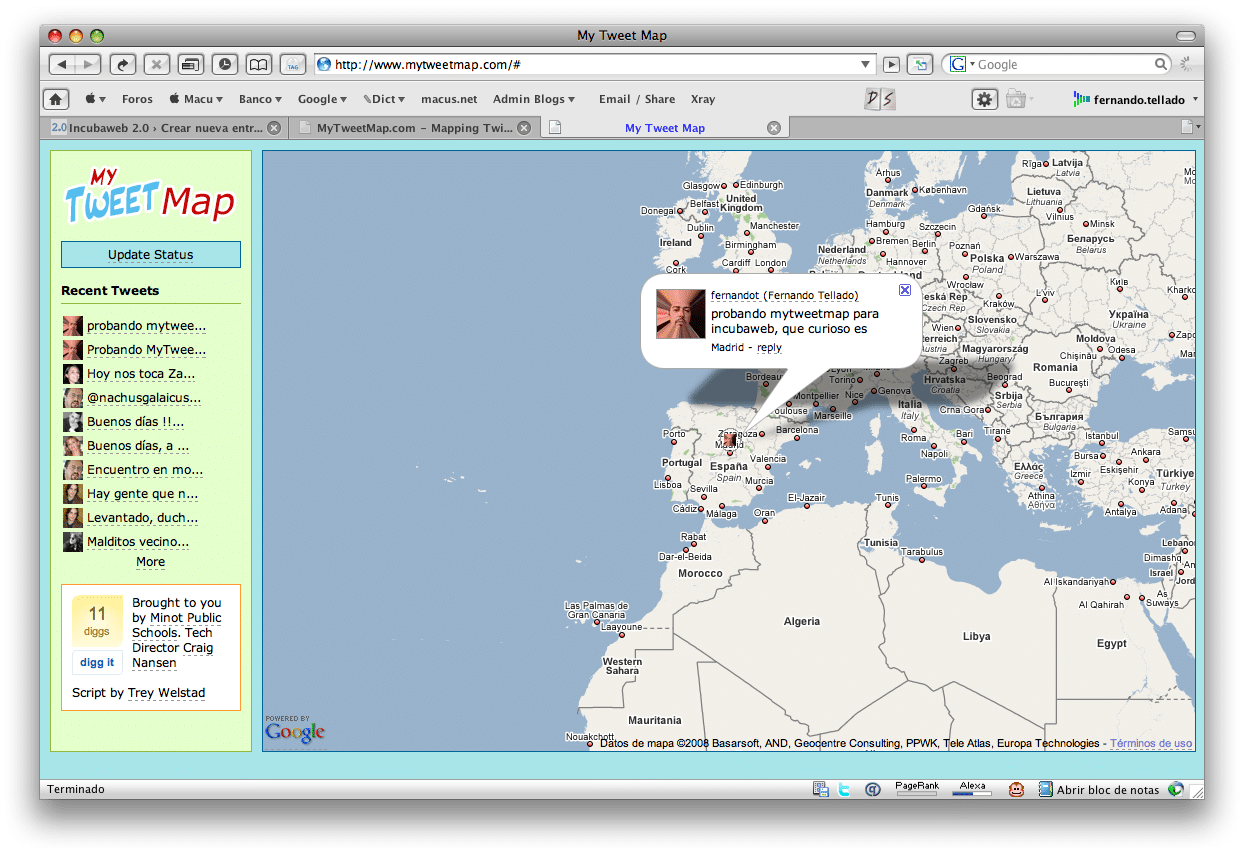Open the history clock icon
The height and width of the screenshot is (854, 1244).
pyautogui.click(x=226, y=64)
